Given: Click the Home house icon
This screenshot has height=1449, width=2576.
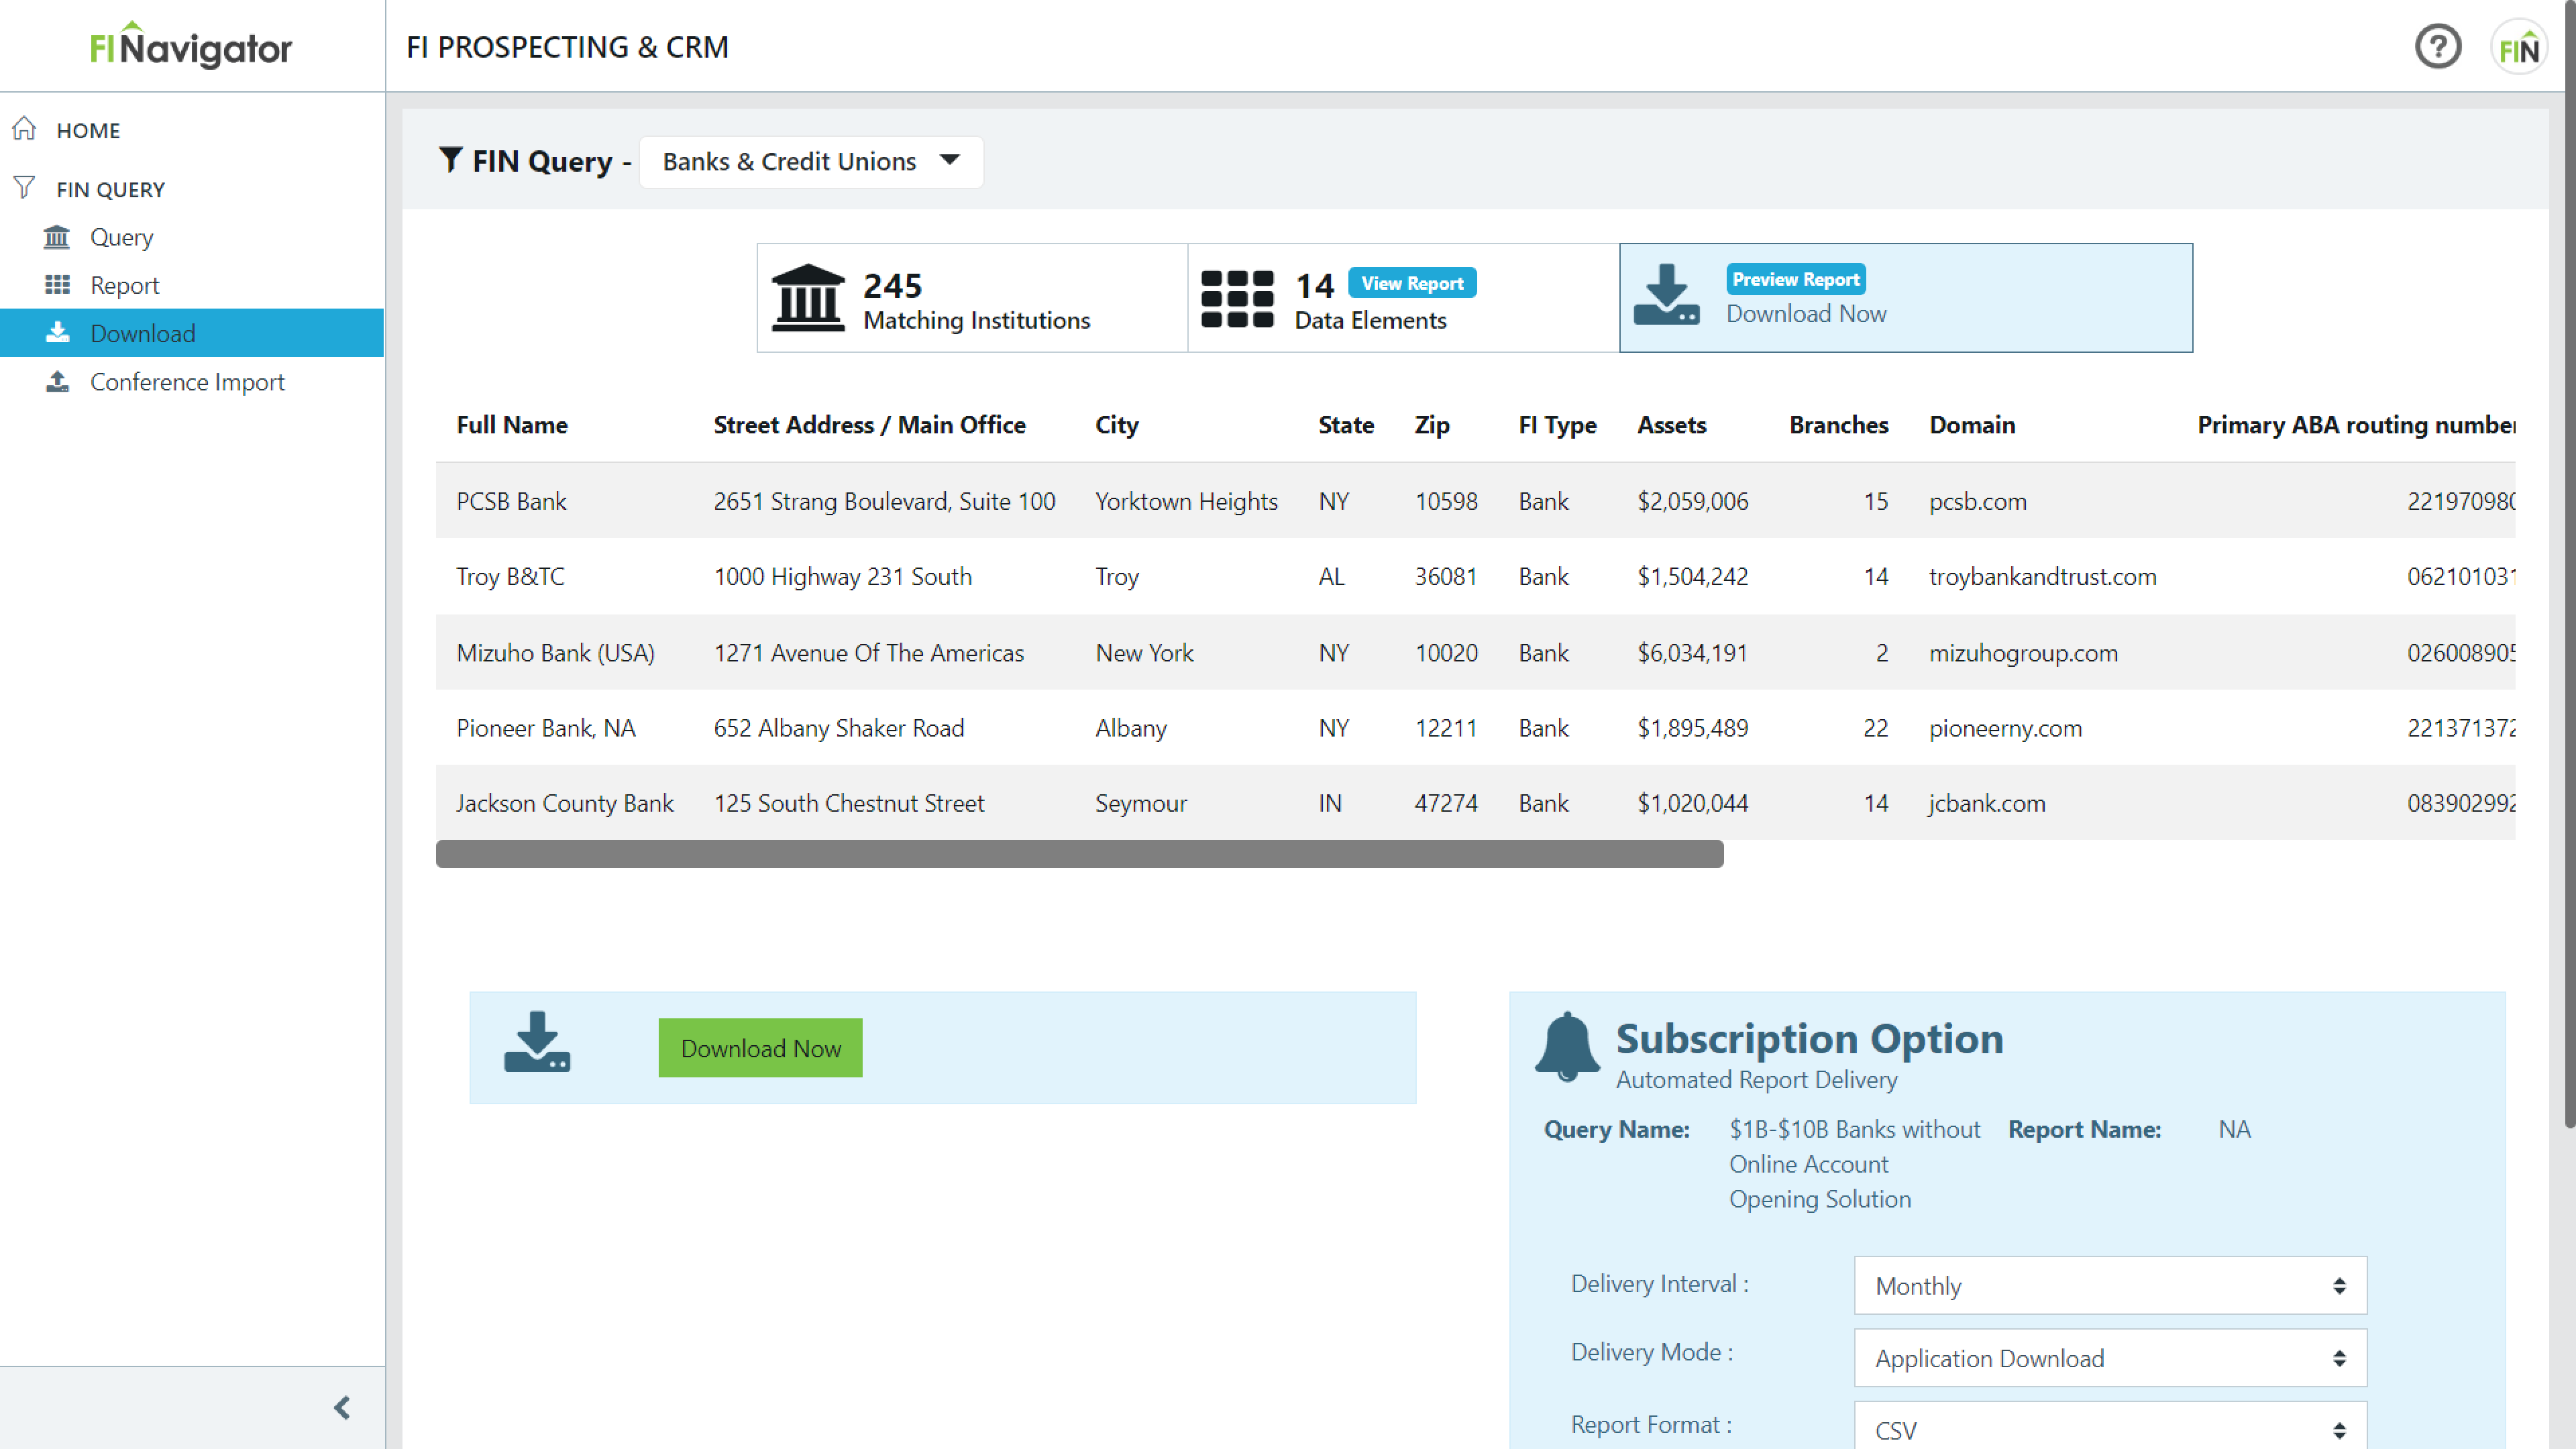Looking at the screenshot, I should click(25, 129).
